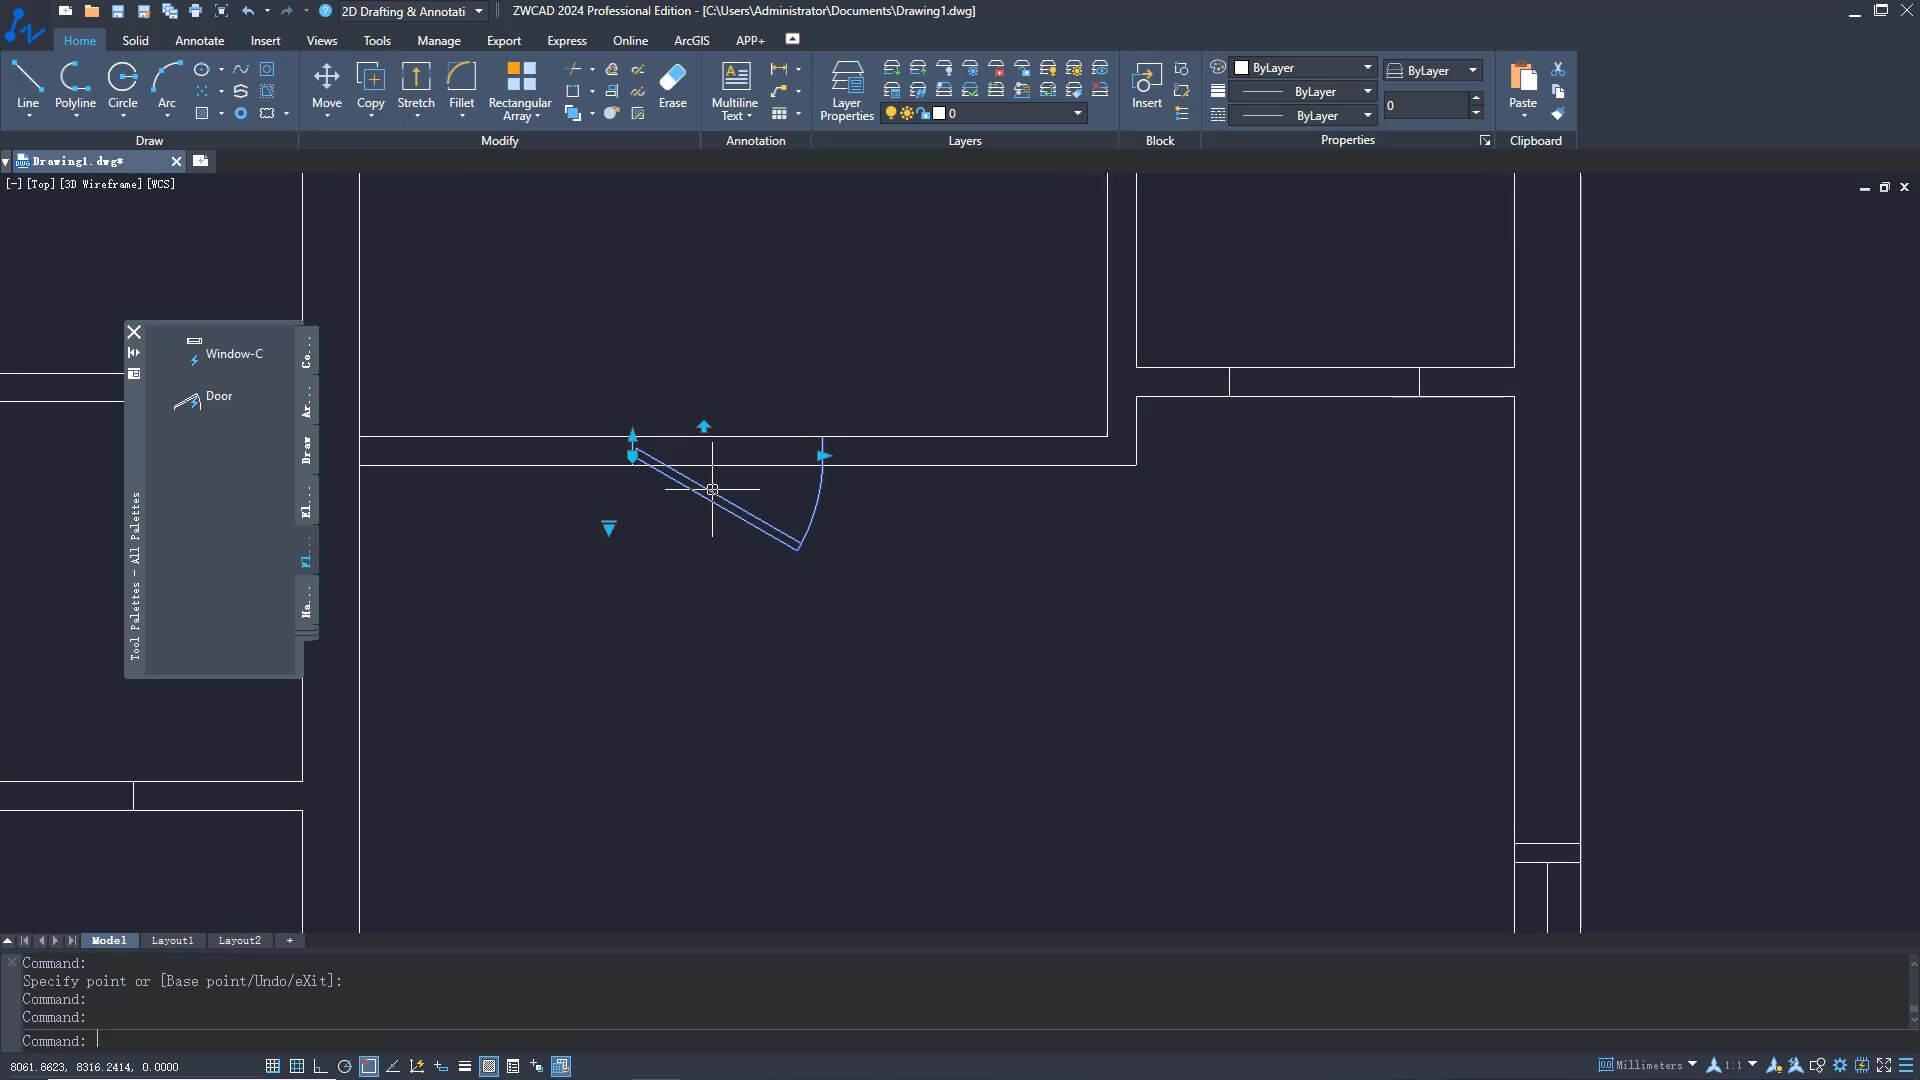This screenshot has height=1080, width=1920.
Task: Switch to the Annotate ribbon tab
Action: pyautogui.click(x=199, y=40)
